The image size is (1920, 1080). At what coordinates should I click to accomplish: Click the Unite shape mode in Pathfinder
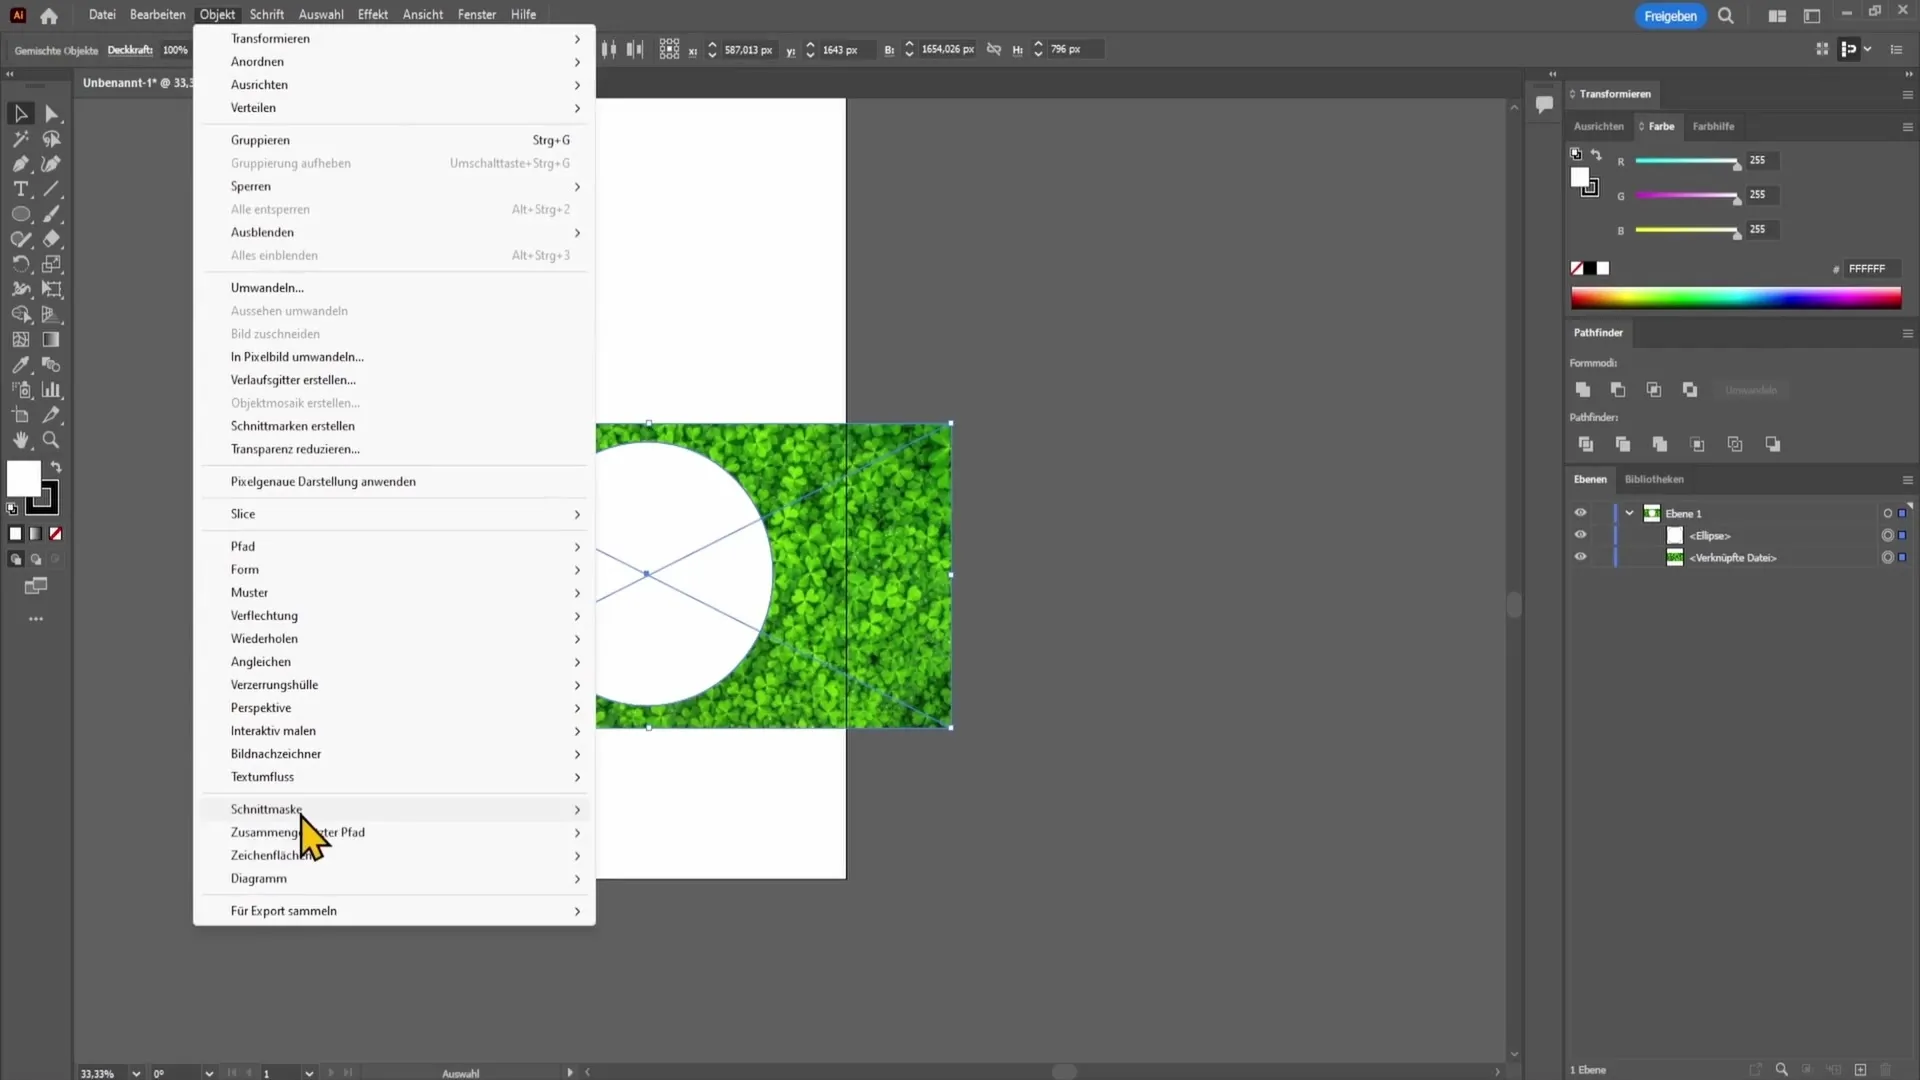[1582, 390]
